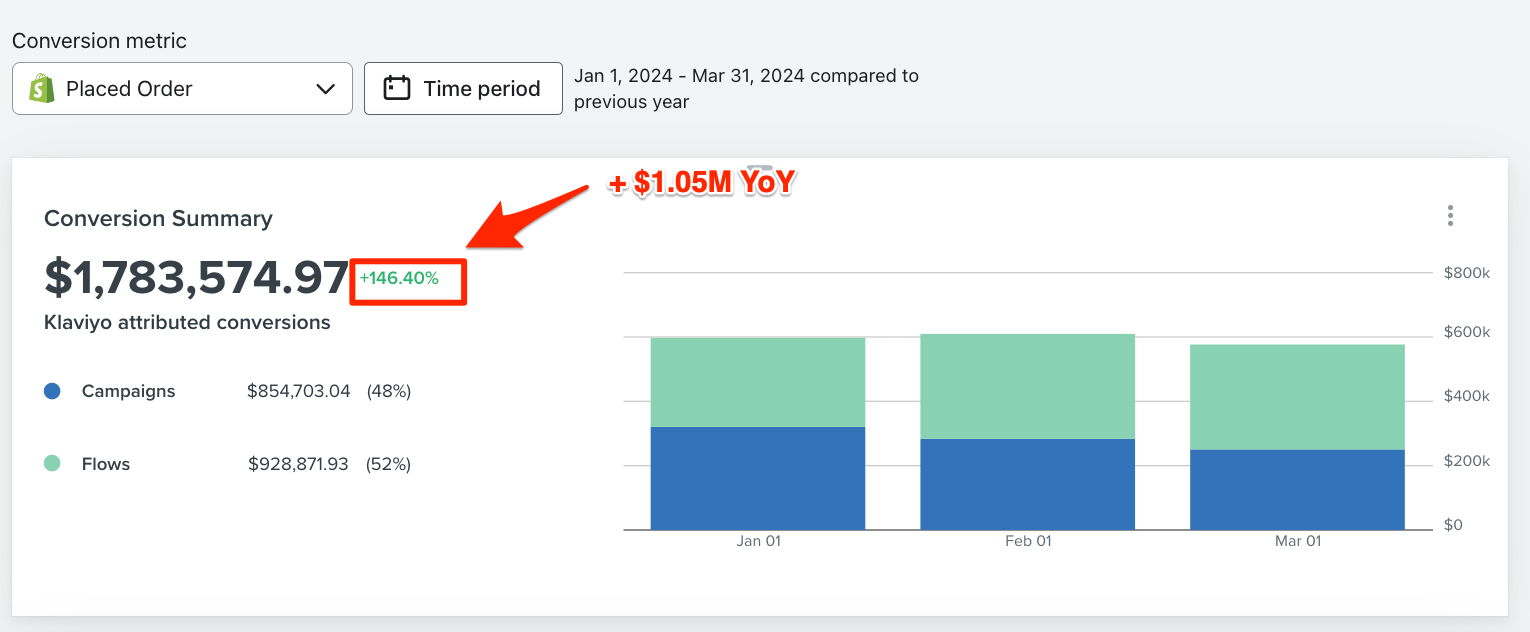This screenshot has width=1530, height=632.
Task: Click the Klaviyo attributed conversions label
Action: 187,323
